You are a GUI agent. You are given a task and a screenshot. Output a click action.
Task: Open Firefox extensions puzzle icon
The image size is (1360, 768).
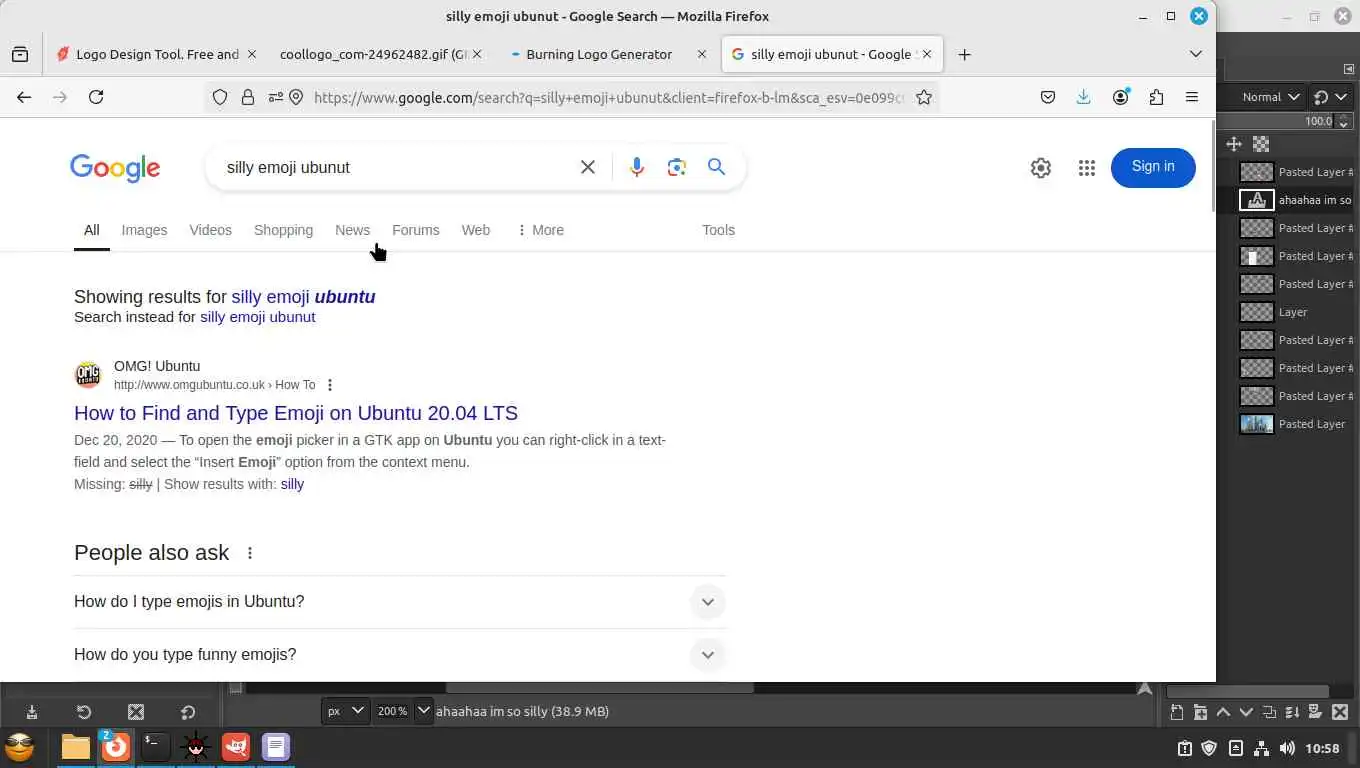1156,97
